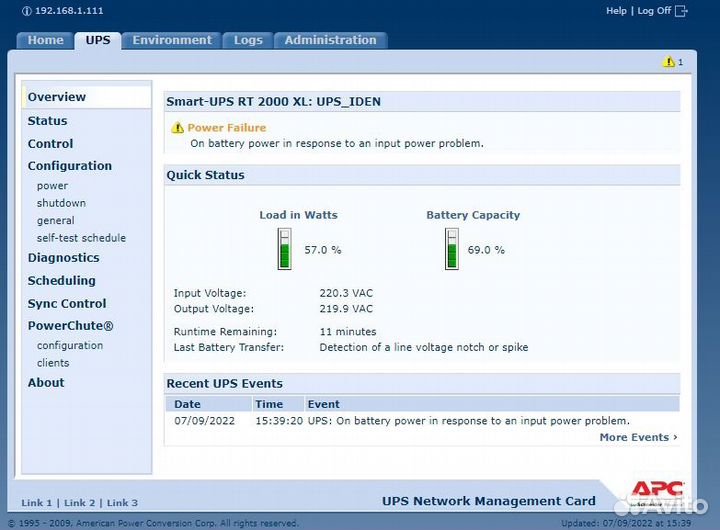Viewport: 720px width, 530px height.
Task: Select the shutdown configuration item
Action: [61, 203]
